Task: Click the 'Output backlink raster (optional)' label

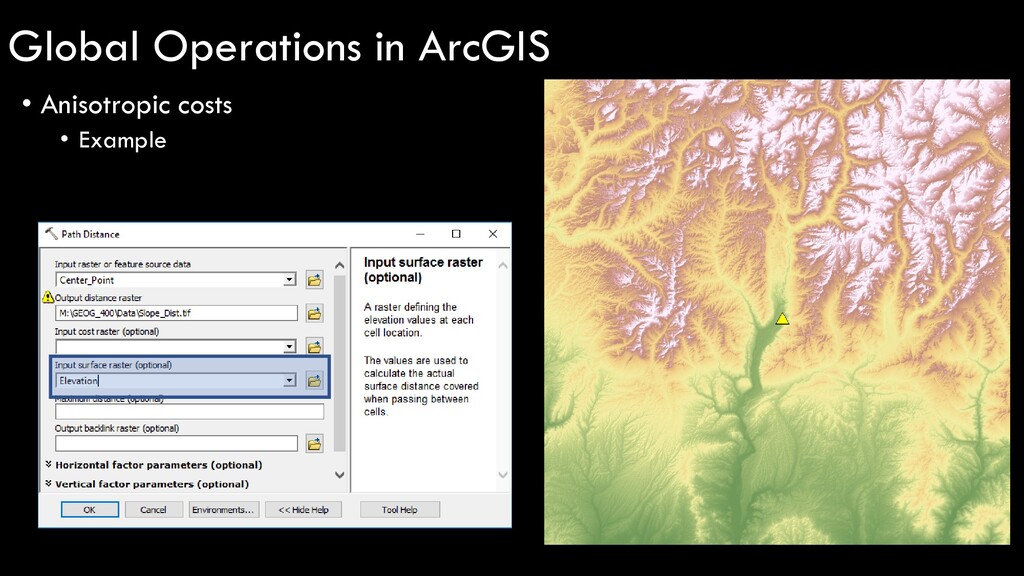Action: [117, 428]
